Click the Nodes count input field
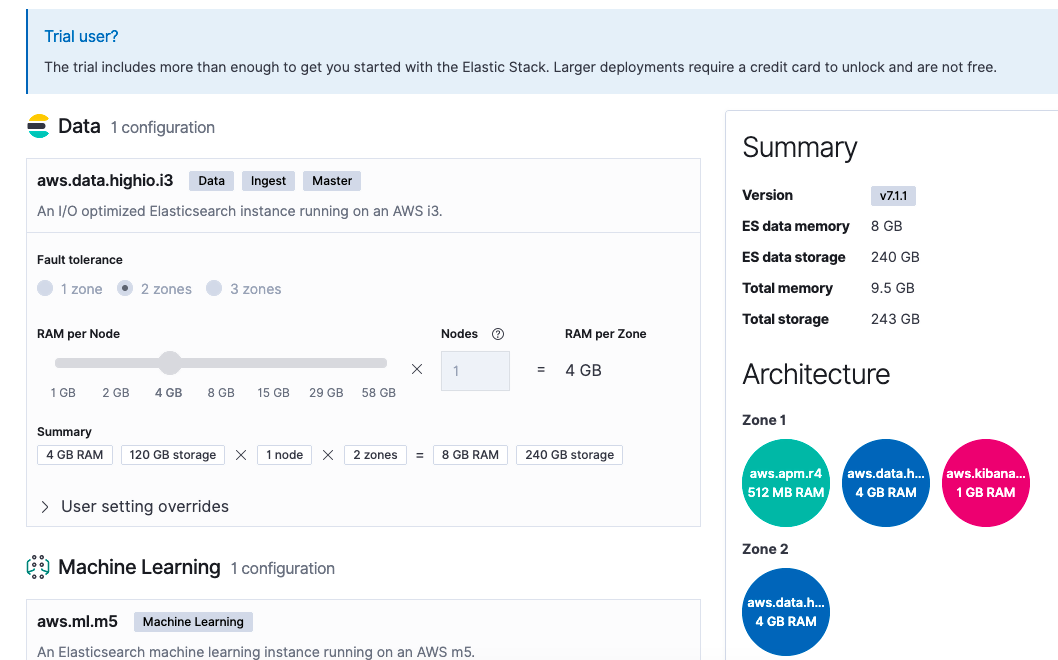Image resolution: width=1058 pixels, height=660 pixels. point(475,370)
